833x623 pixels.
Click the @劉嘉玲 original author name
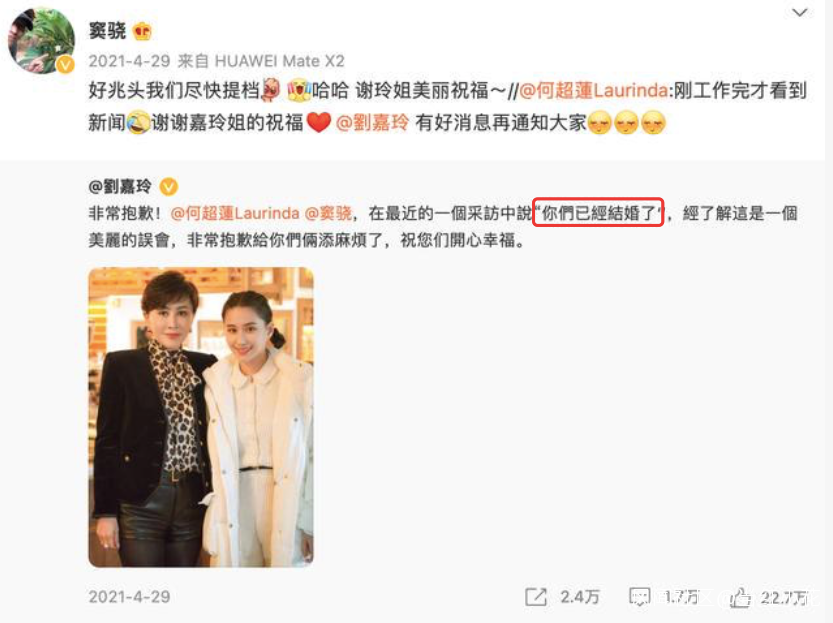point(120,186)
